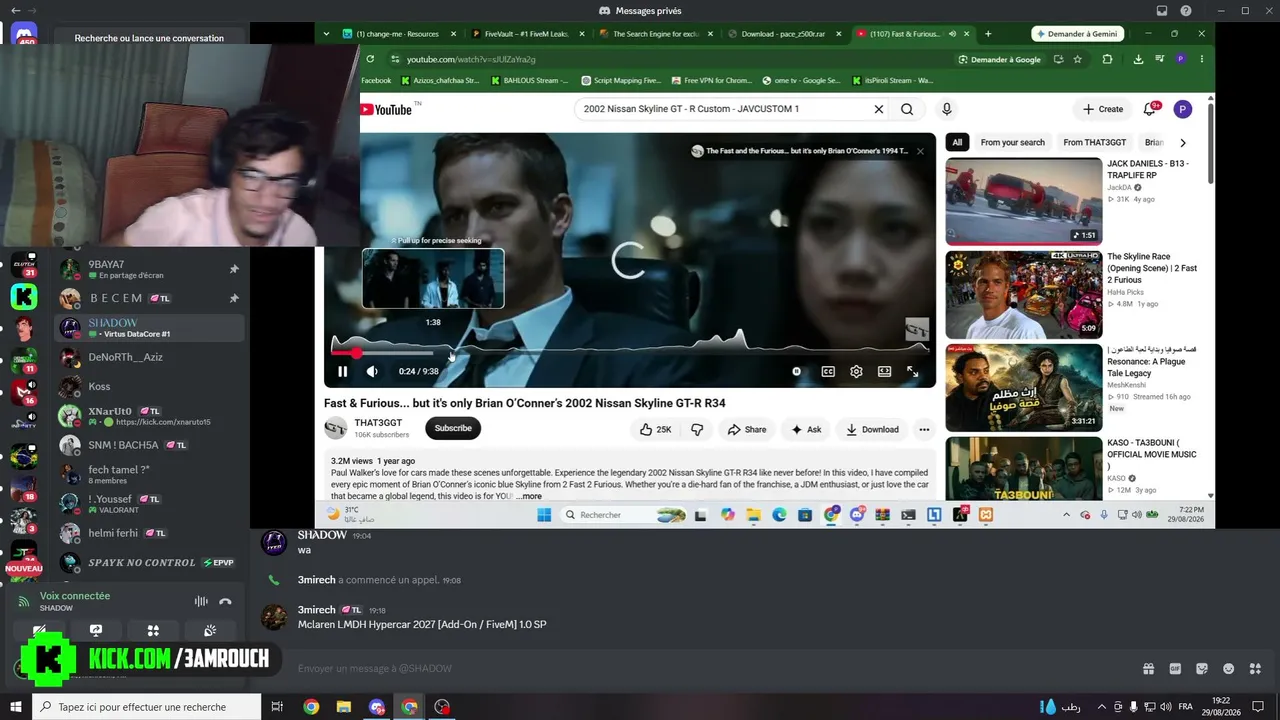Open YouTube notifications bell
The width and height of the screenshot is (1280, 720).
(1150, 109)
